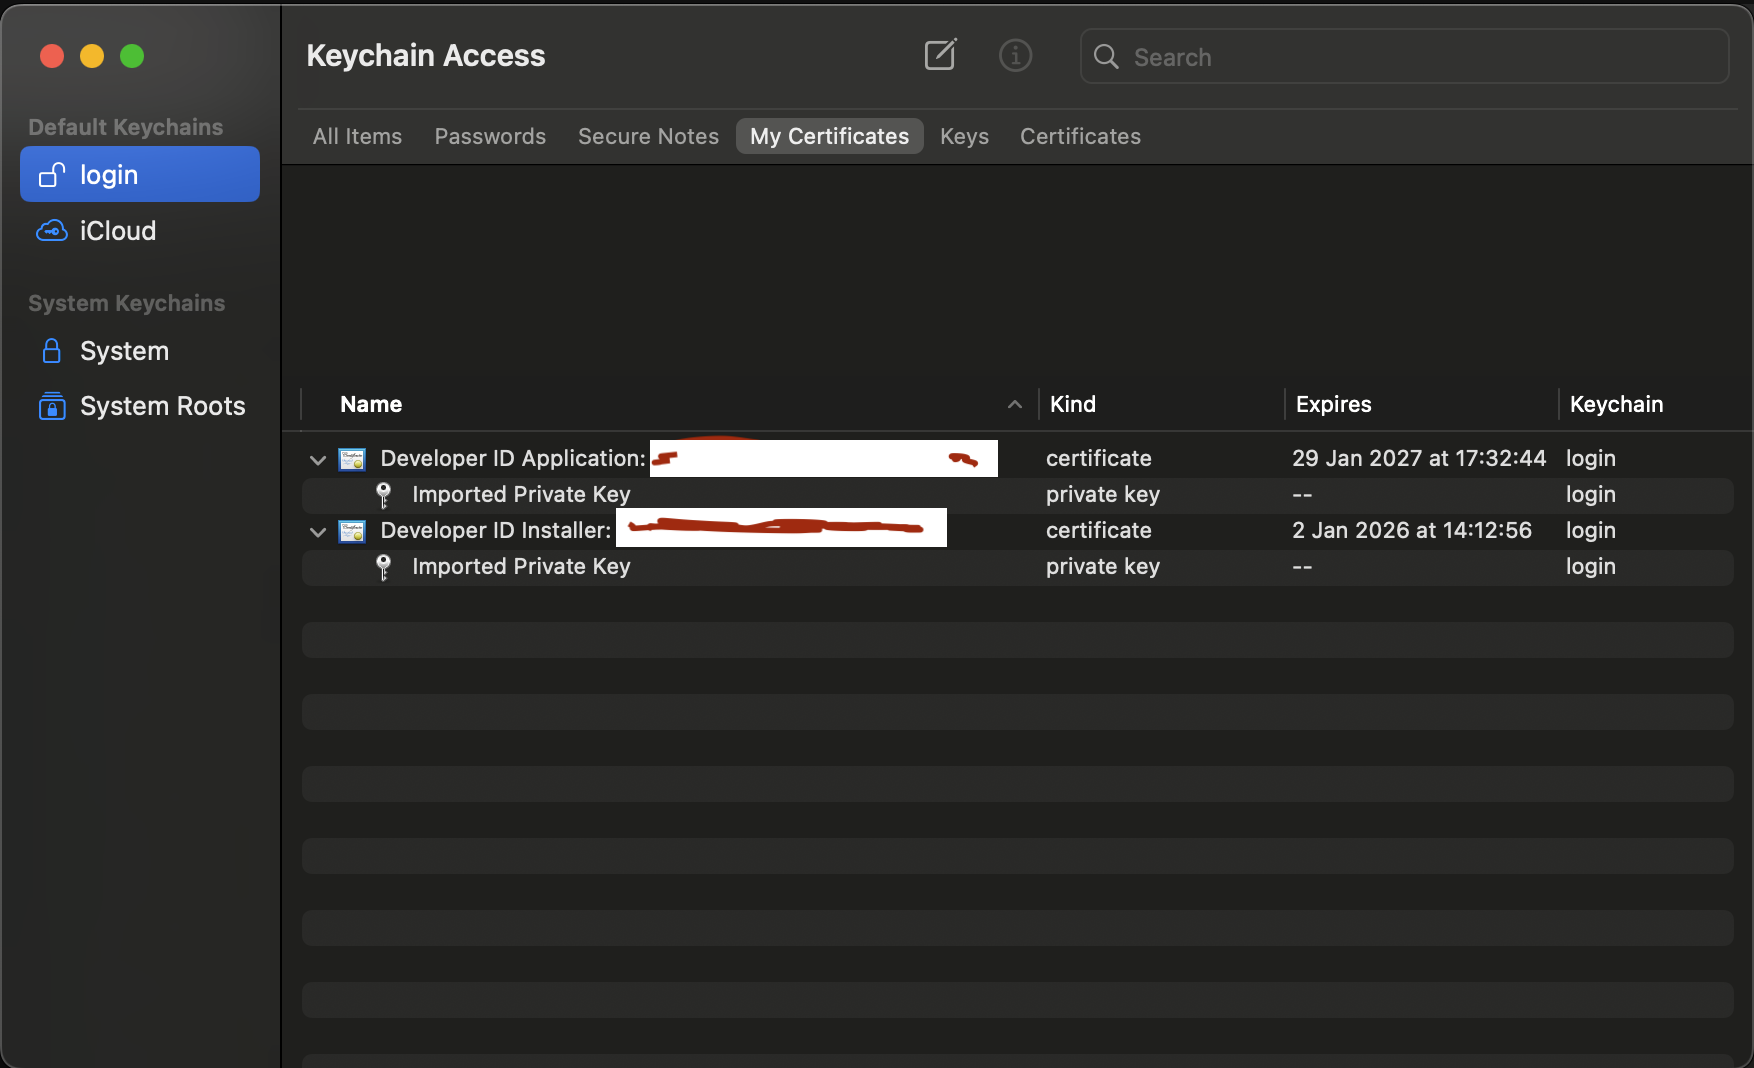Click 'private key' kind under Developer ID Application
The height and width of the screenshot is (1068, 1754).
point(1103,494)
